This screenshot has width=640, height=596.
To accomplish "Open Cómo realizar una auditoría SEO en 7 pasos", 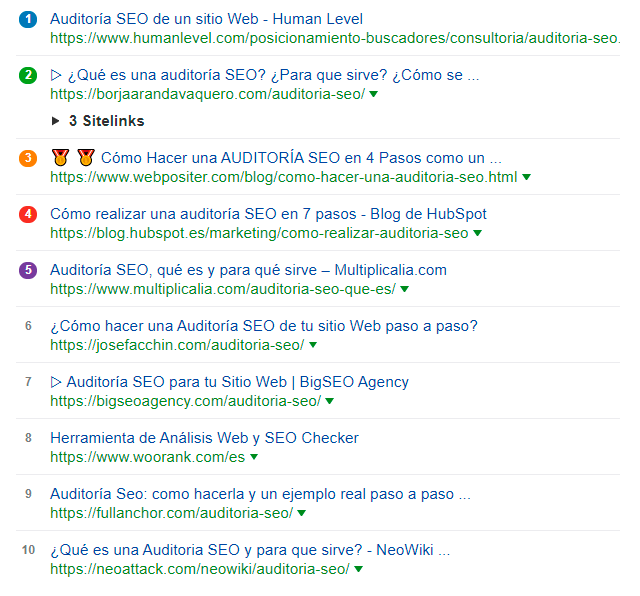I will tap(269, 214).
